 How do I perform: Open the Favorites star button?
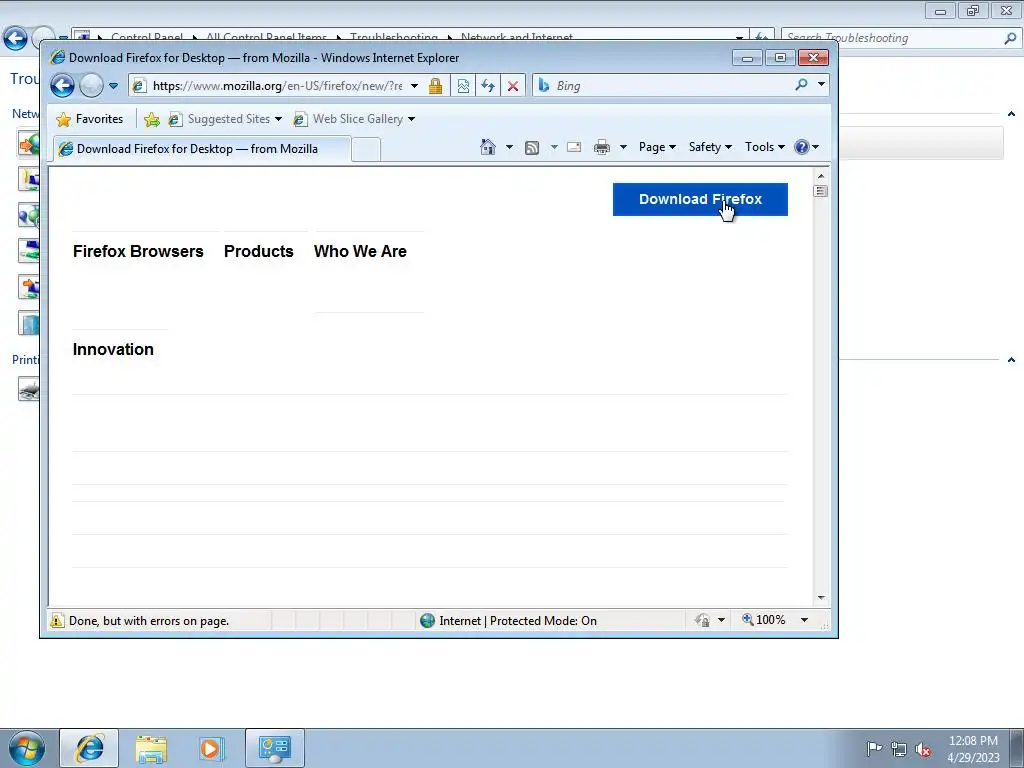click(x=90, y=119)
